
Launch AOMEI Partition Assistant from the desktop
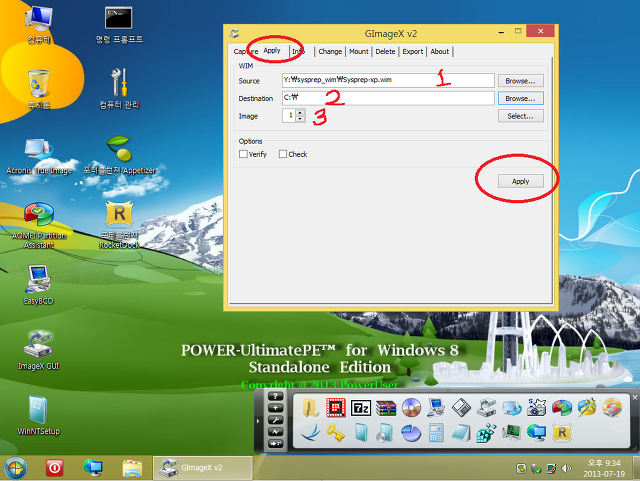(39, 225)
